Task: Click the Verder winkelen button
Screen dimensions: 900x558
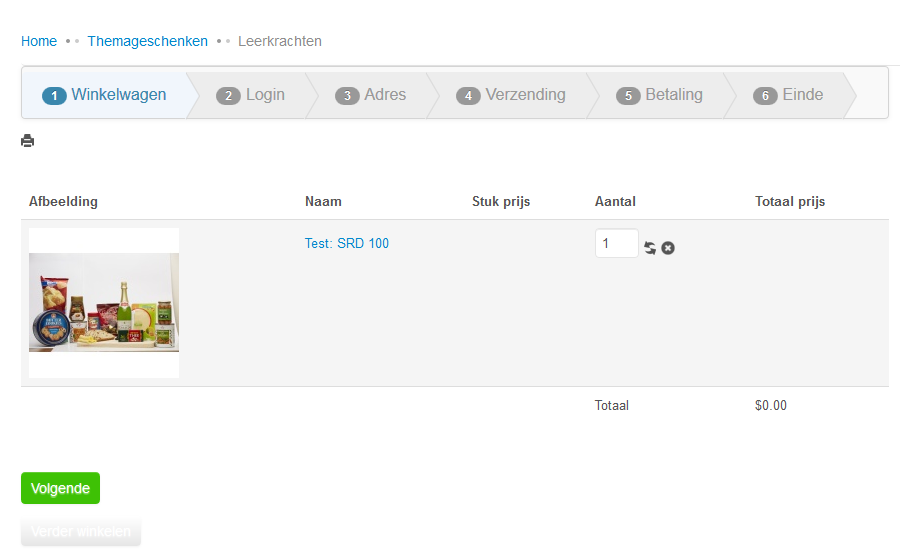Action: pos(81,531)
